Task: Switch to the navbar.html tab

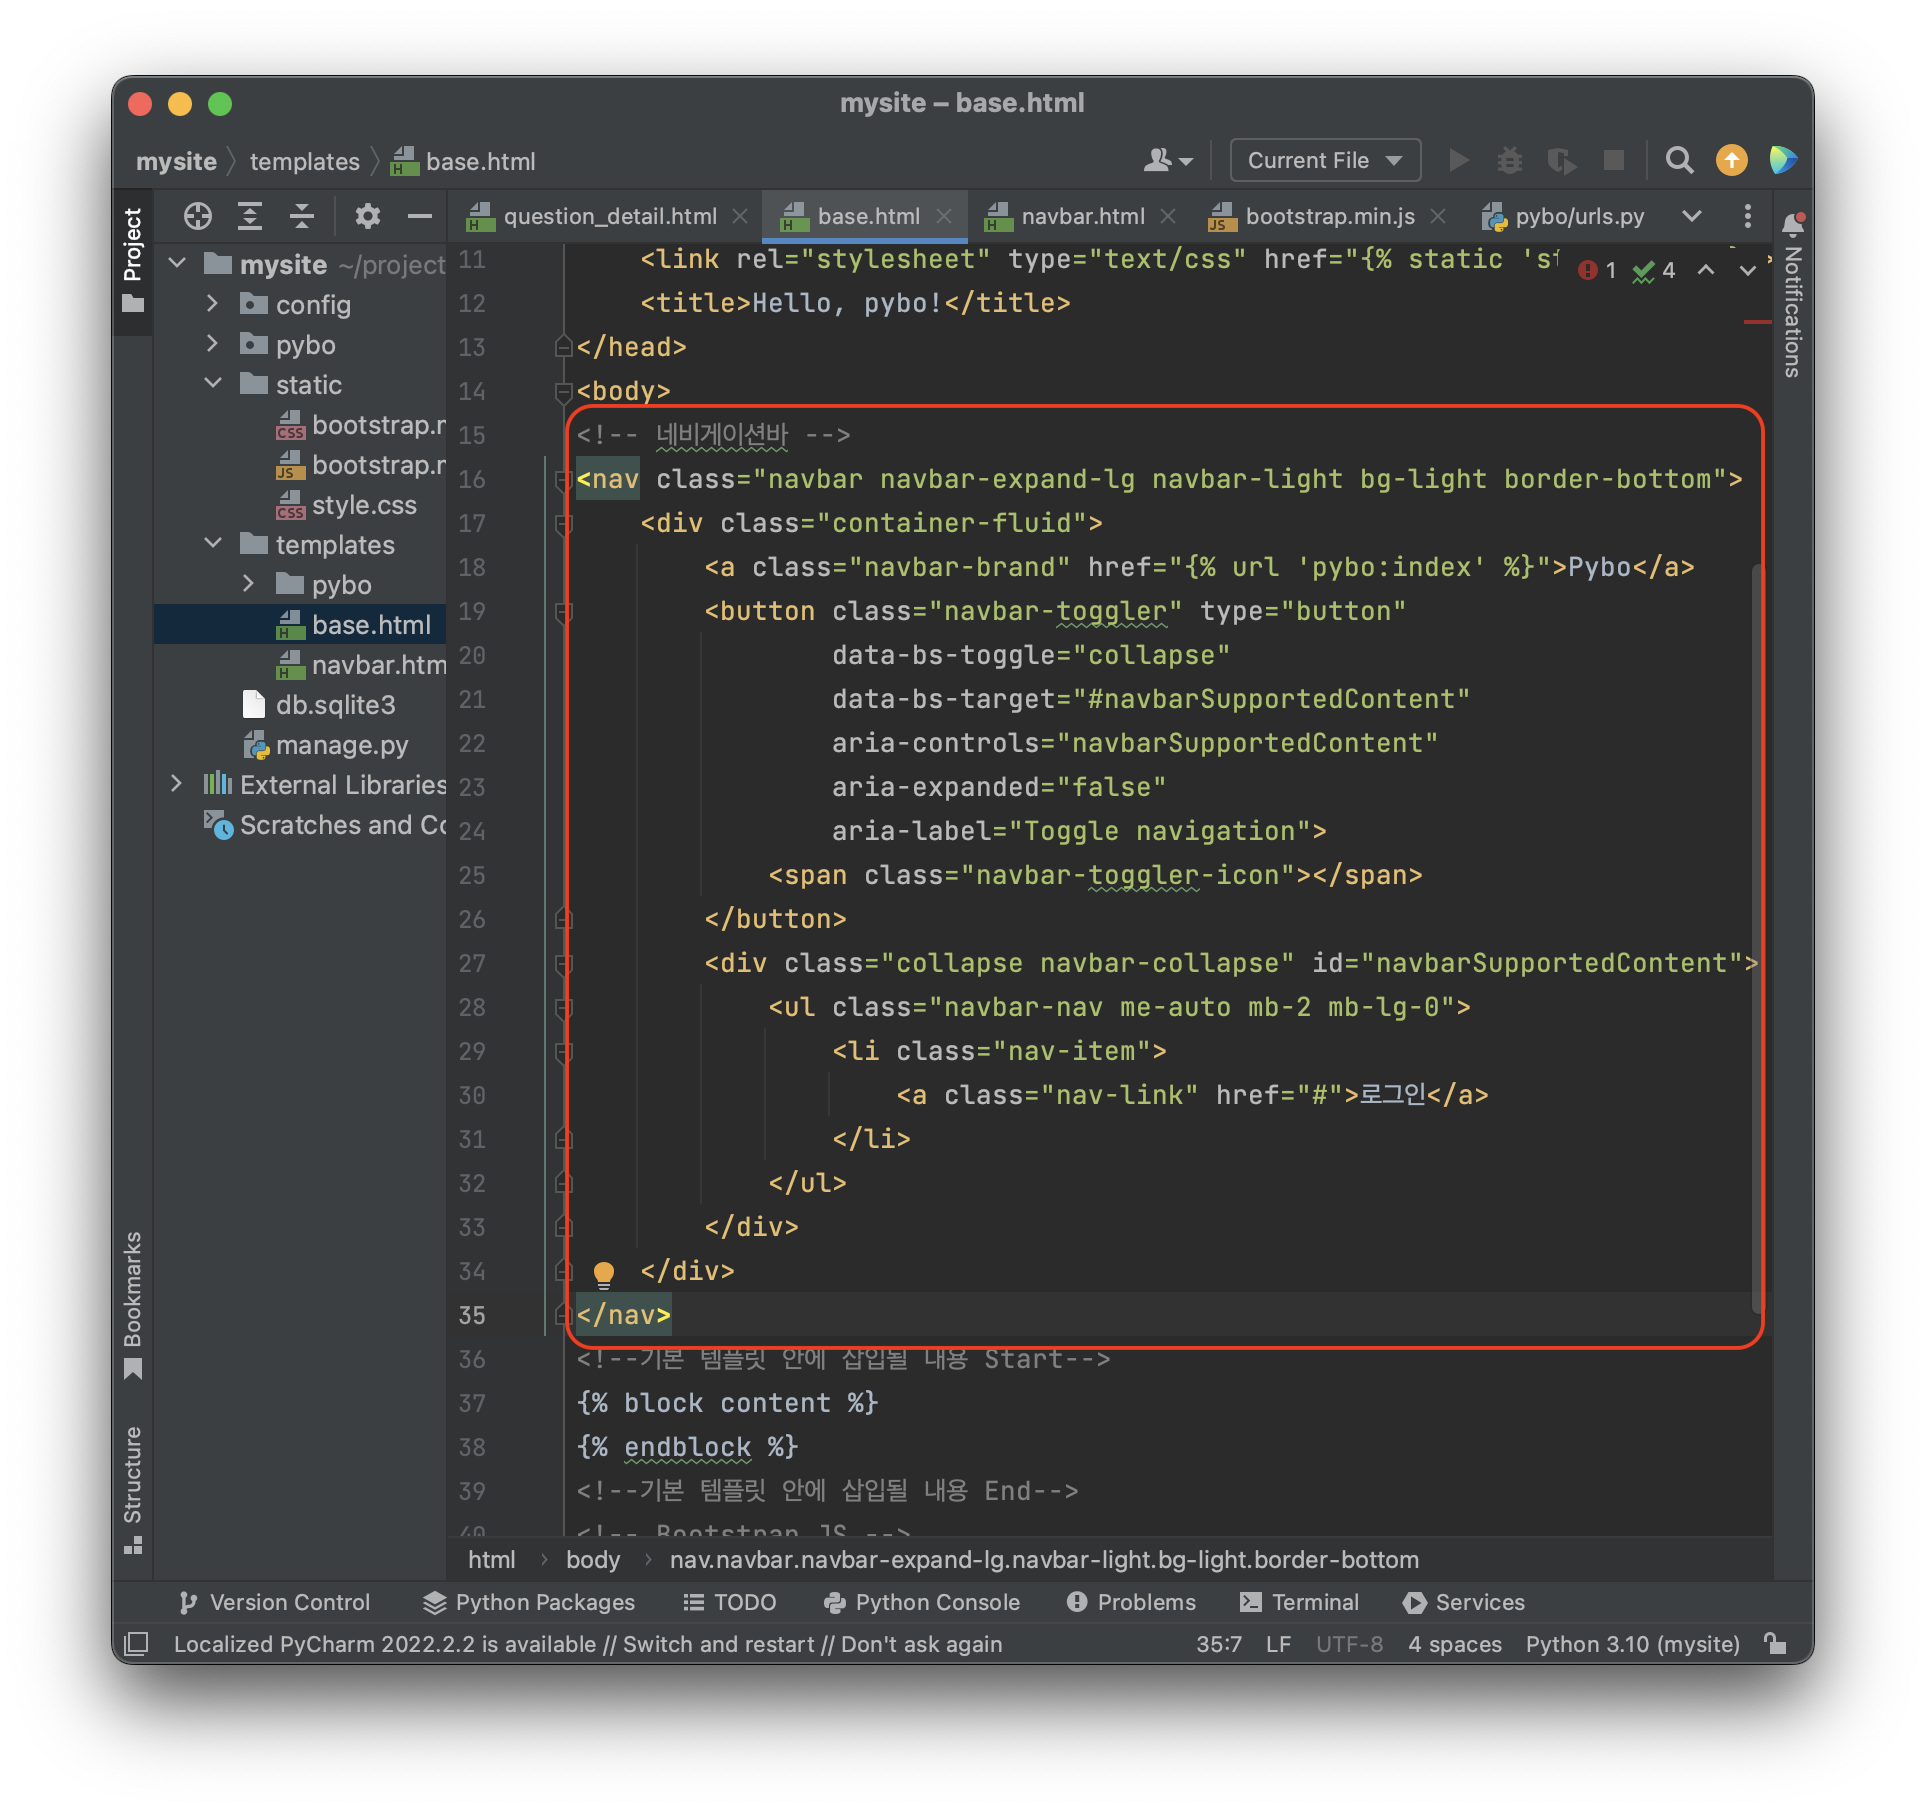Action: (1082, 216)
